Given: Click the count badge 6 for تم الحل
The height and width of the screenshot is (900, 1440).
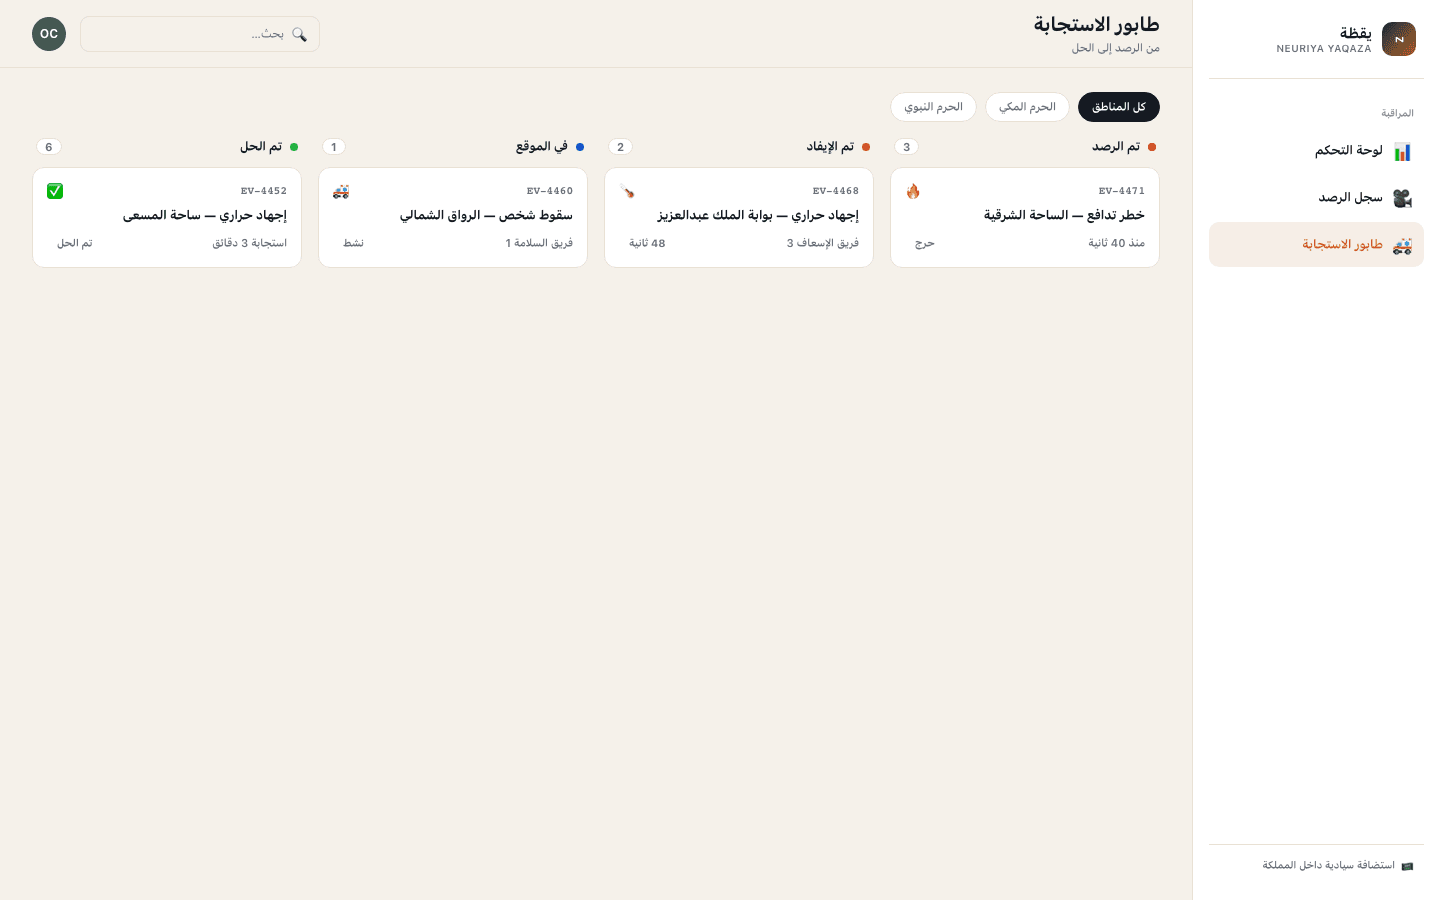Looking at the screenshot, I should 49,147.
